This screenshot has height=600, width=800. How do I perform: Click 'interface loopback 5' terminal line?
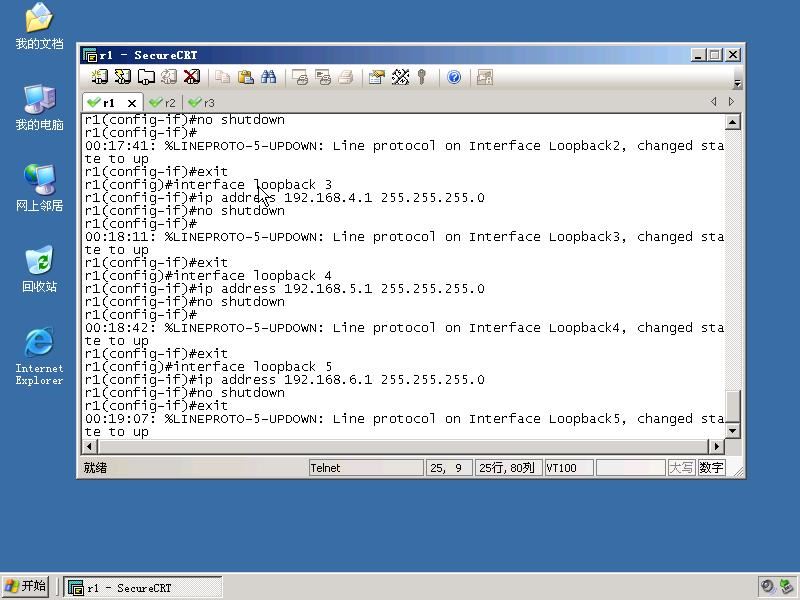(x=208, y=367)
